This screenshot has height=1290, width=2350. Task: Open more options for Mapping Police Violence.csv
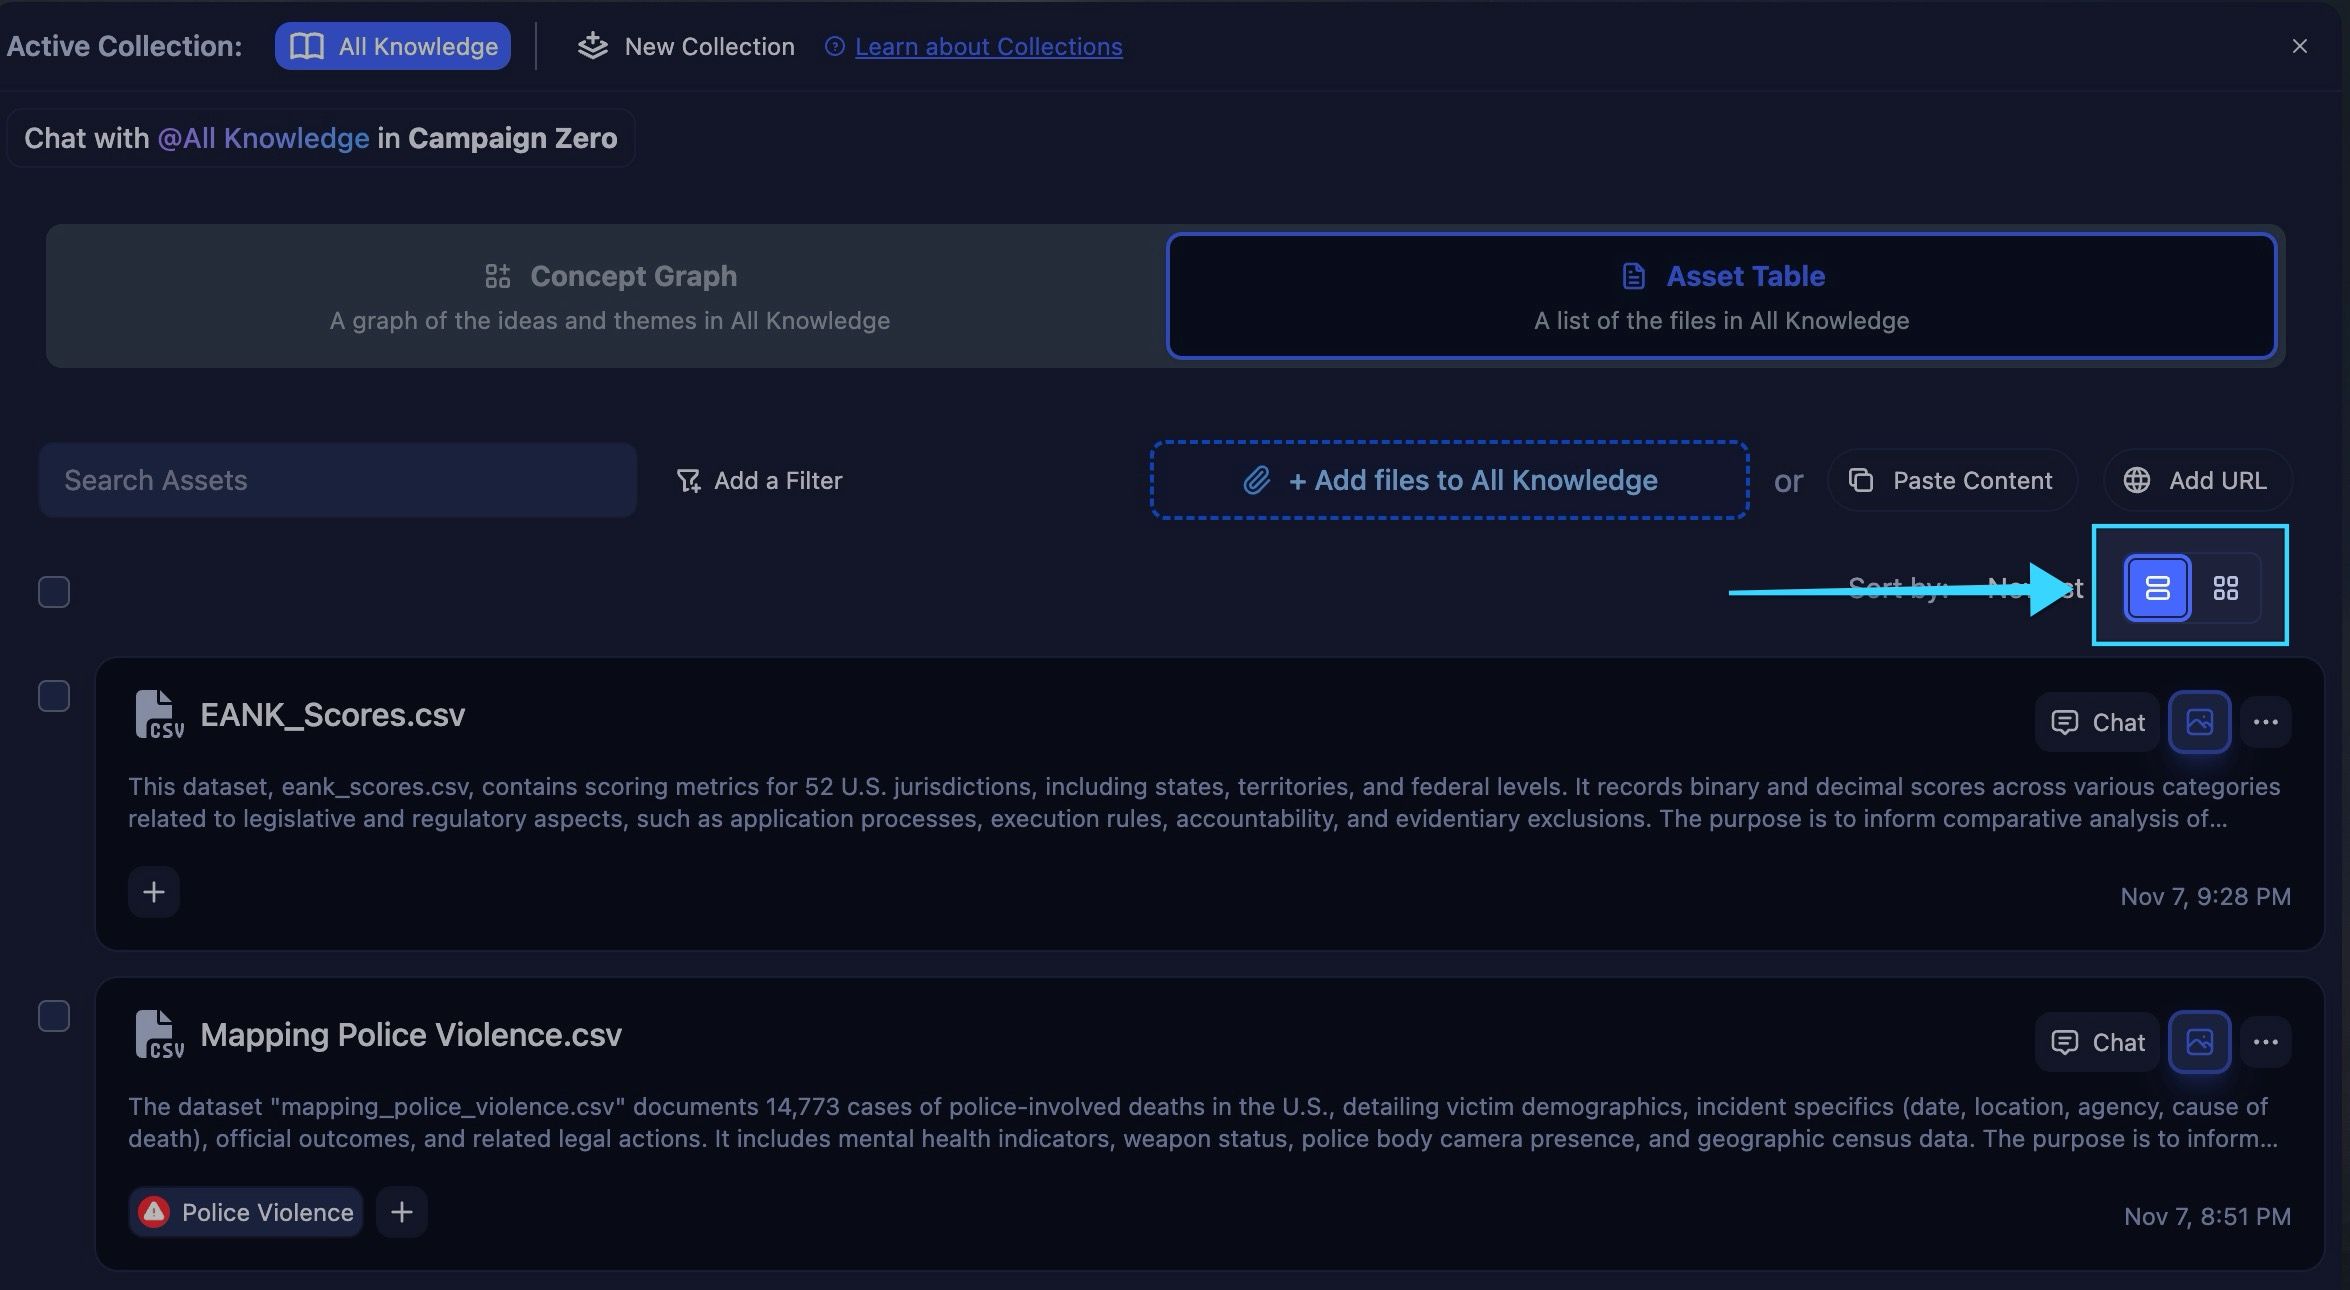click(2265, 1042)
